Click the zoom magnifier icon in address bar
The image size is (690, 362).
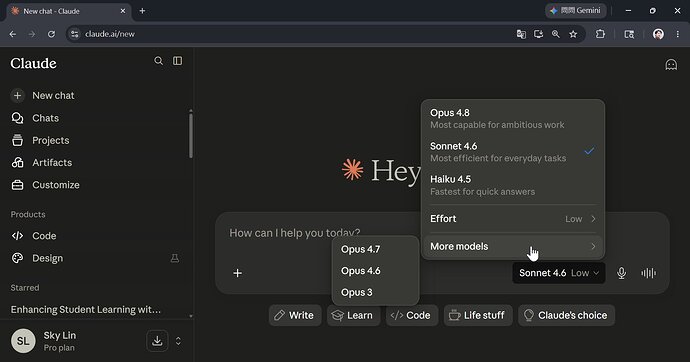(x=556, y=34)
